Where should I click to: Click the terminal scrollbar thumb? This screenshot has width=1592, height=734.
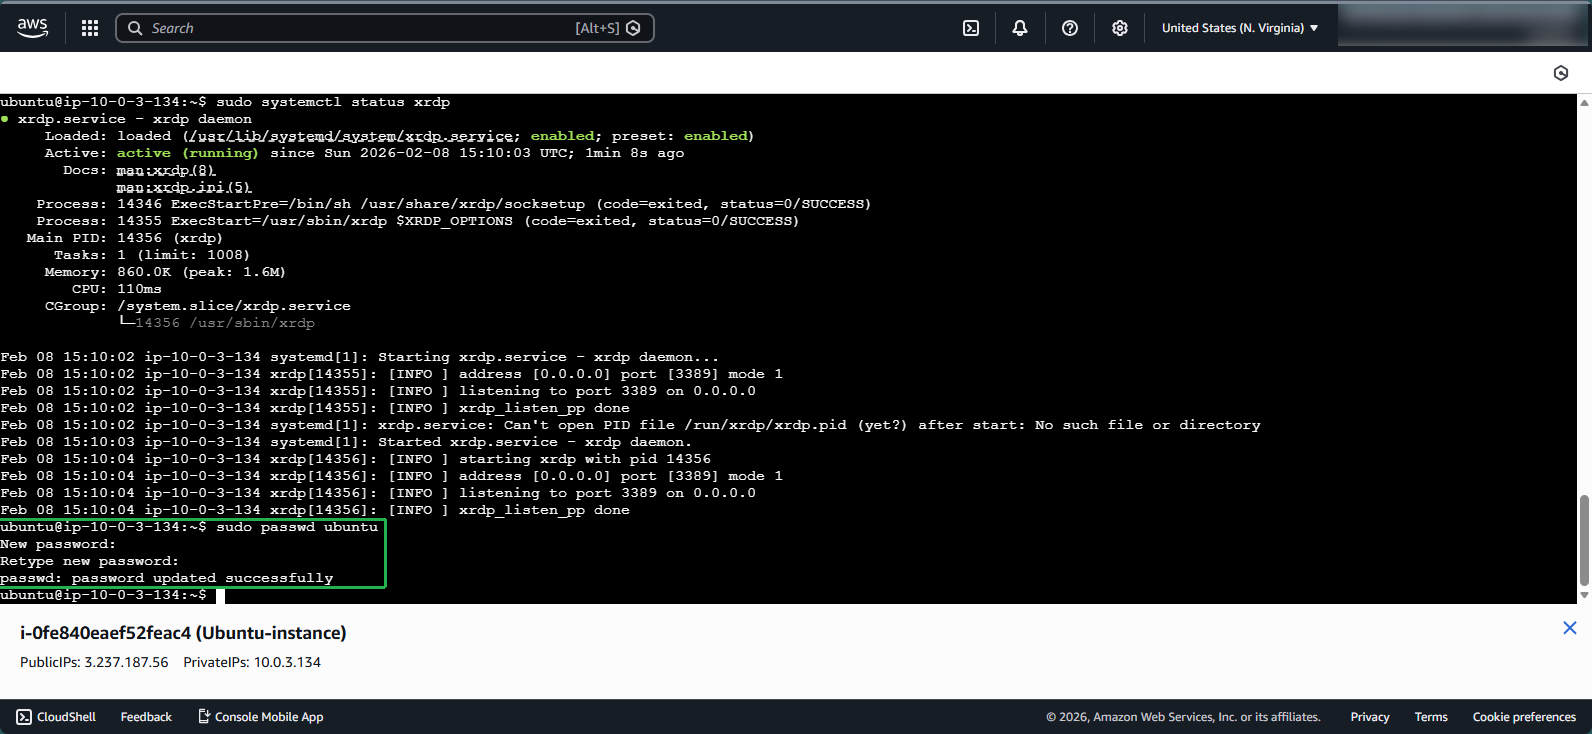1584,540
